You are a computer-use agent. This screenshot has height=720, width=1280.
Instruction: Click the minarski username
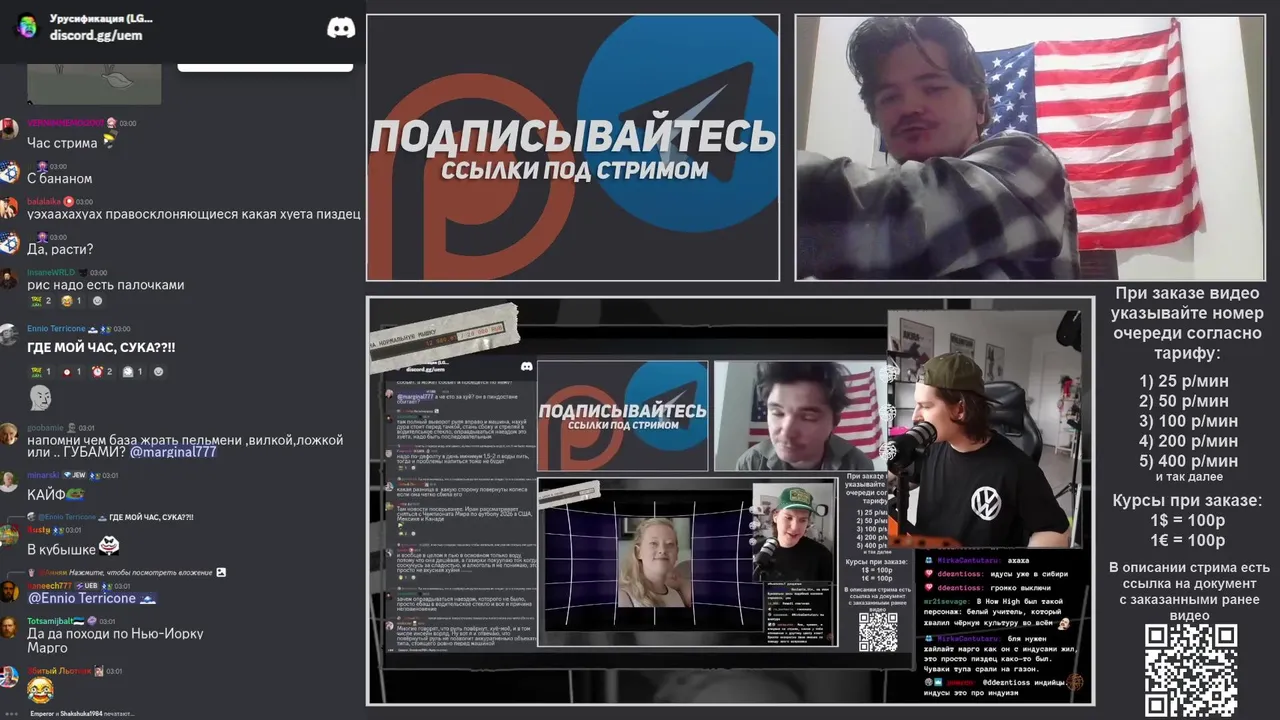[x=43, y=475]
